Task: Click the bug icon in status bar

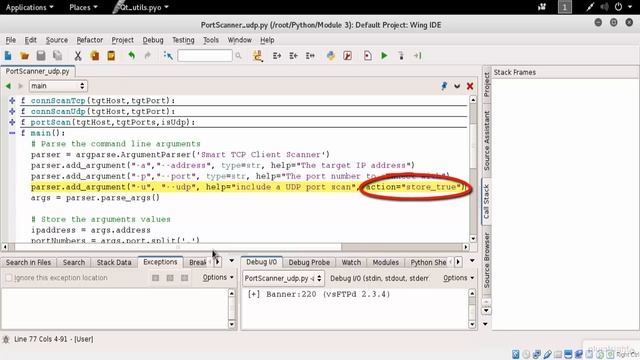Action: [x=6, y=339]
